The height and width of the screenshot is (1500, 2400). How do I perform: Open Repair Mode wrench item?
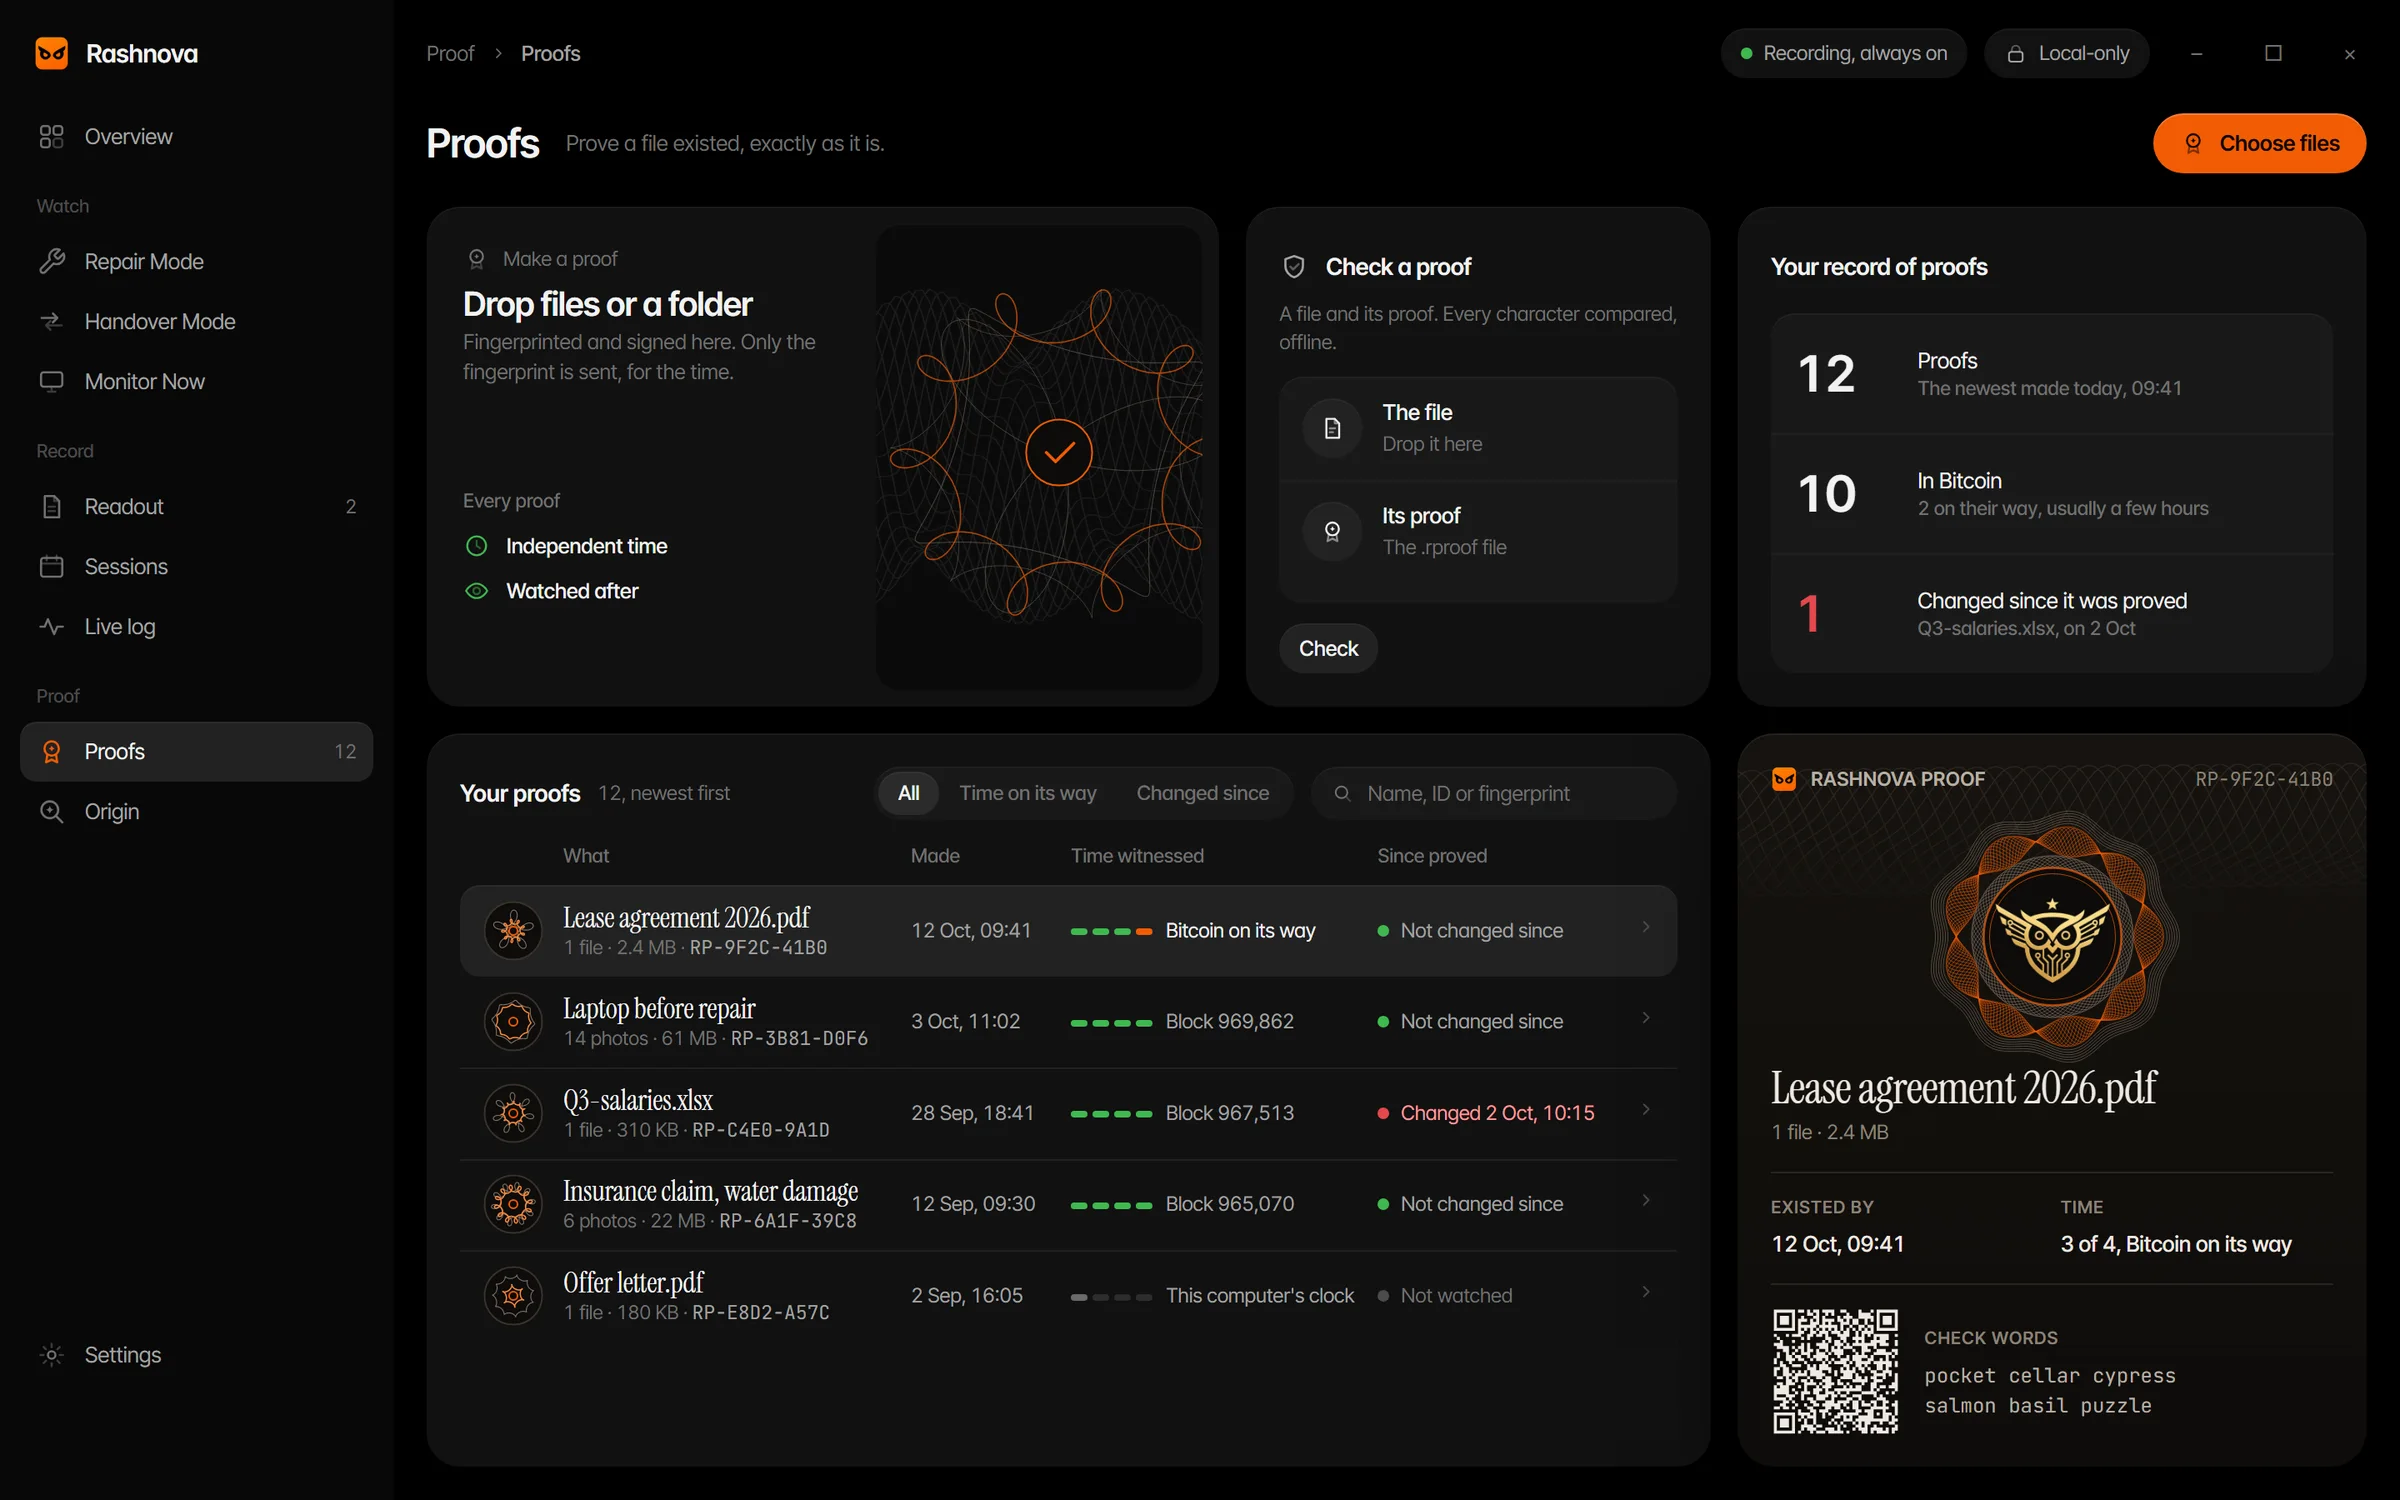click(x=196, y=261)
